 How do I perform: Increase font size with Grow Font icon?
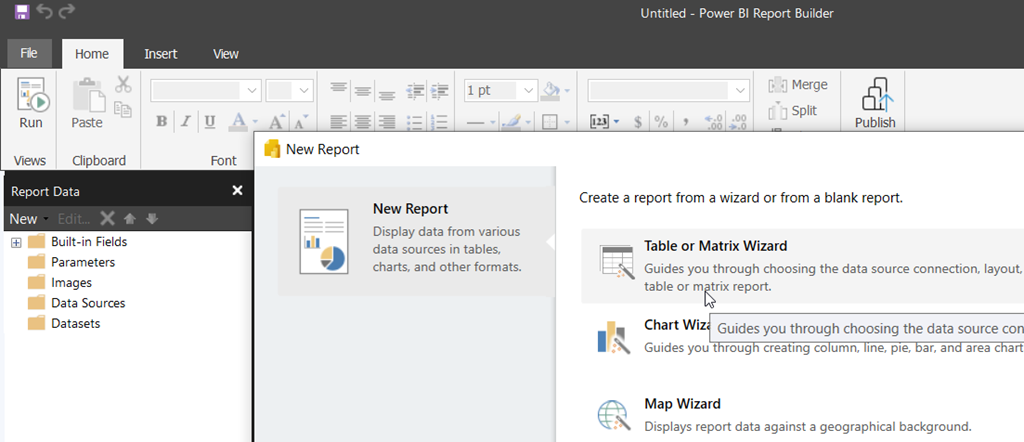tap(277, 121)
